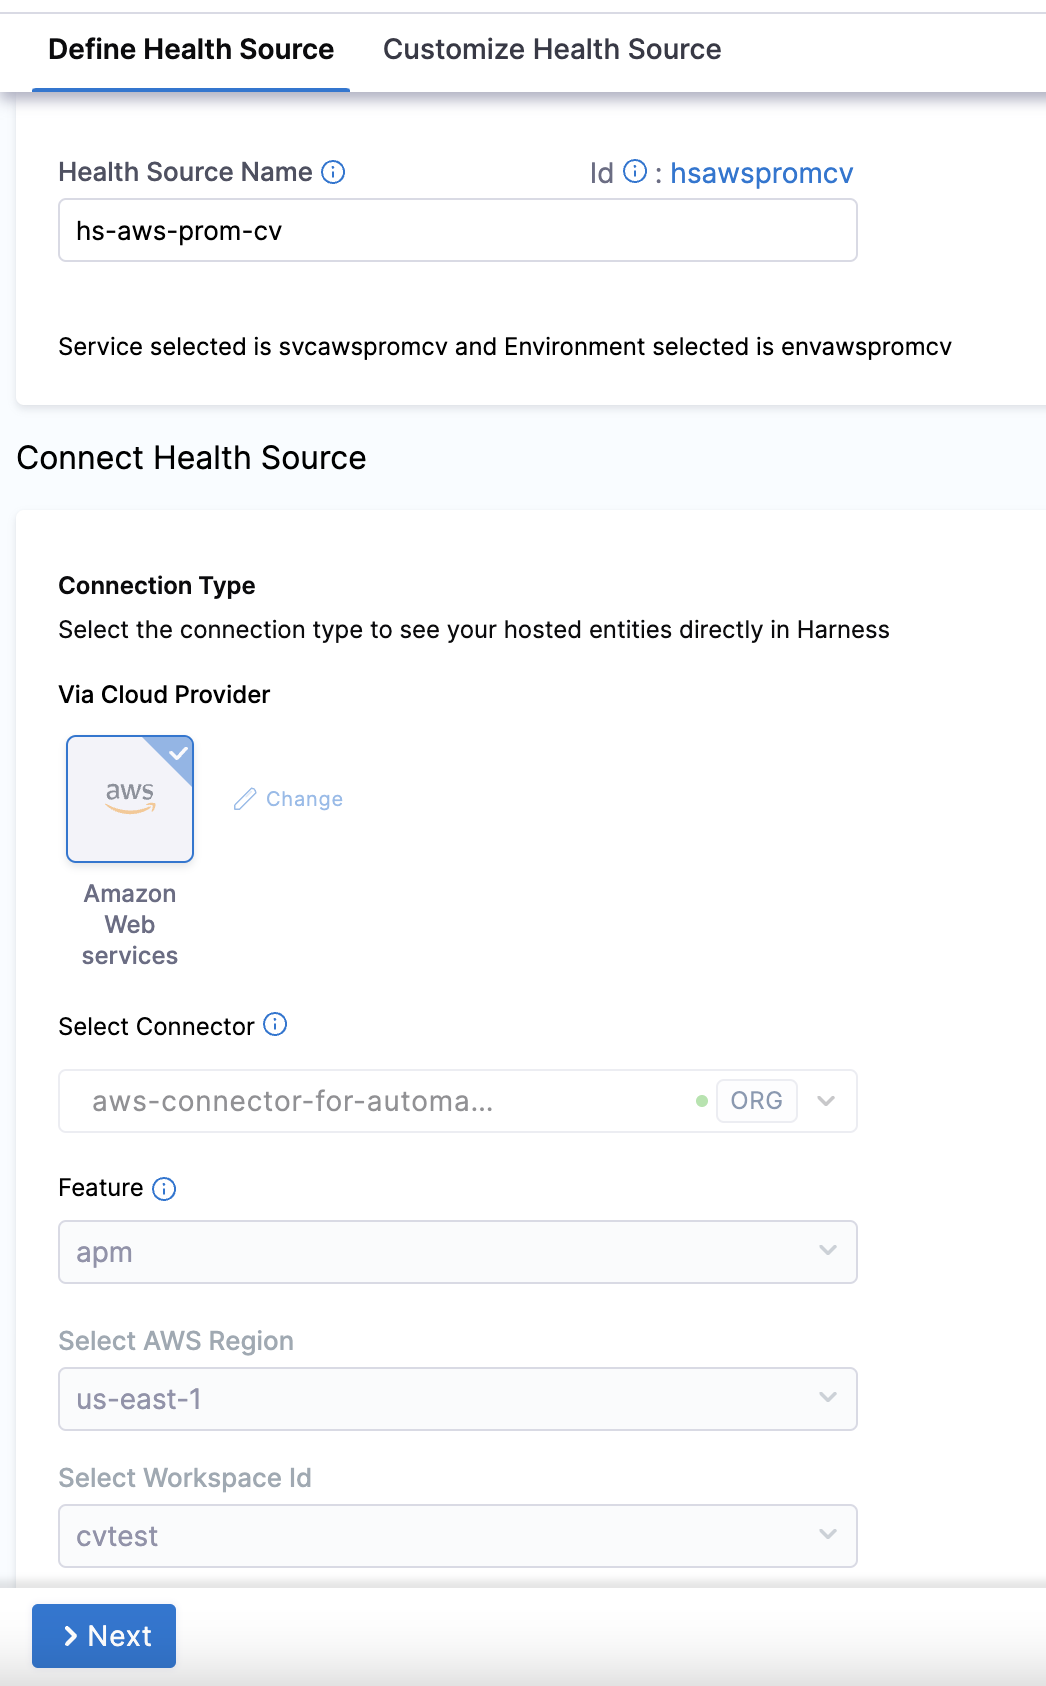The width and height of the screenshot is (1046, 1686).
Task: Click info icon next to Id label
Action: 635,172
